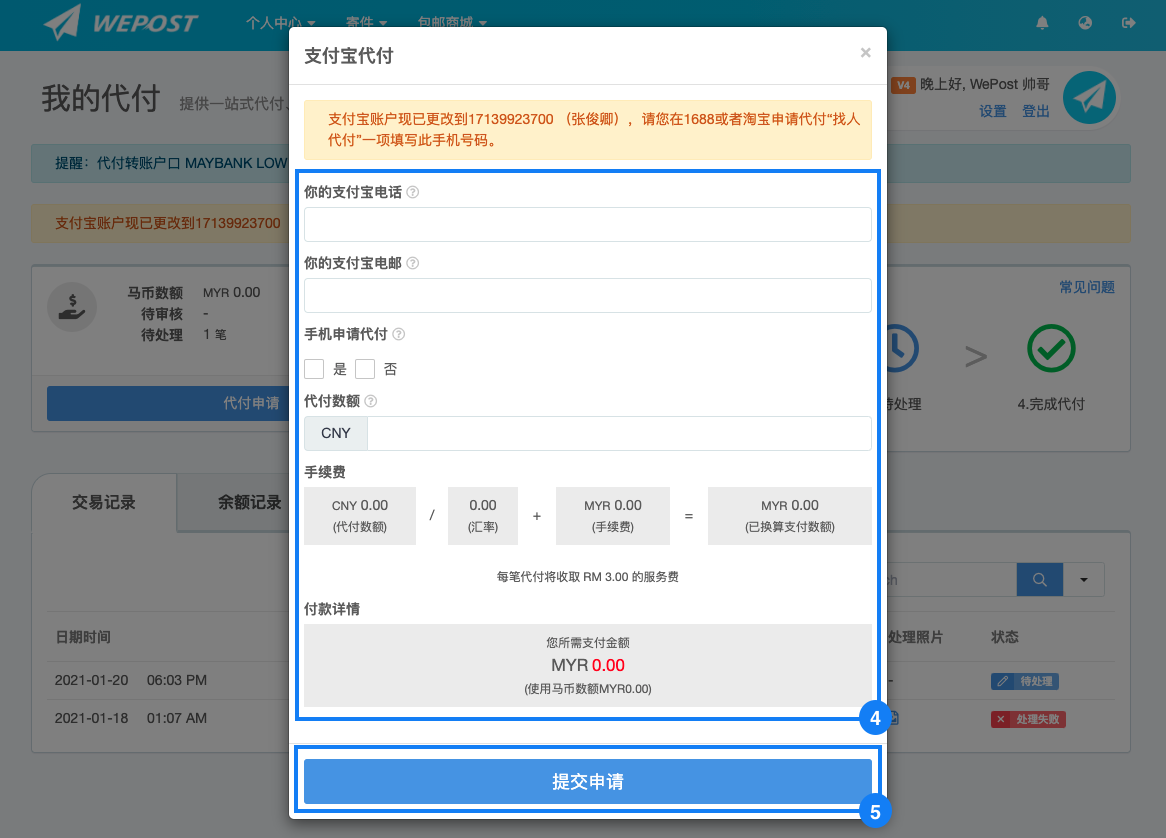1166x838 pixels.
Task: Open help icon next to 代付数额
Action: 370,401
